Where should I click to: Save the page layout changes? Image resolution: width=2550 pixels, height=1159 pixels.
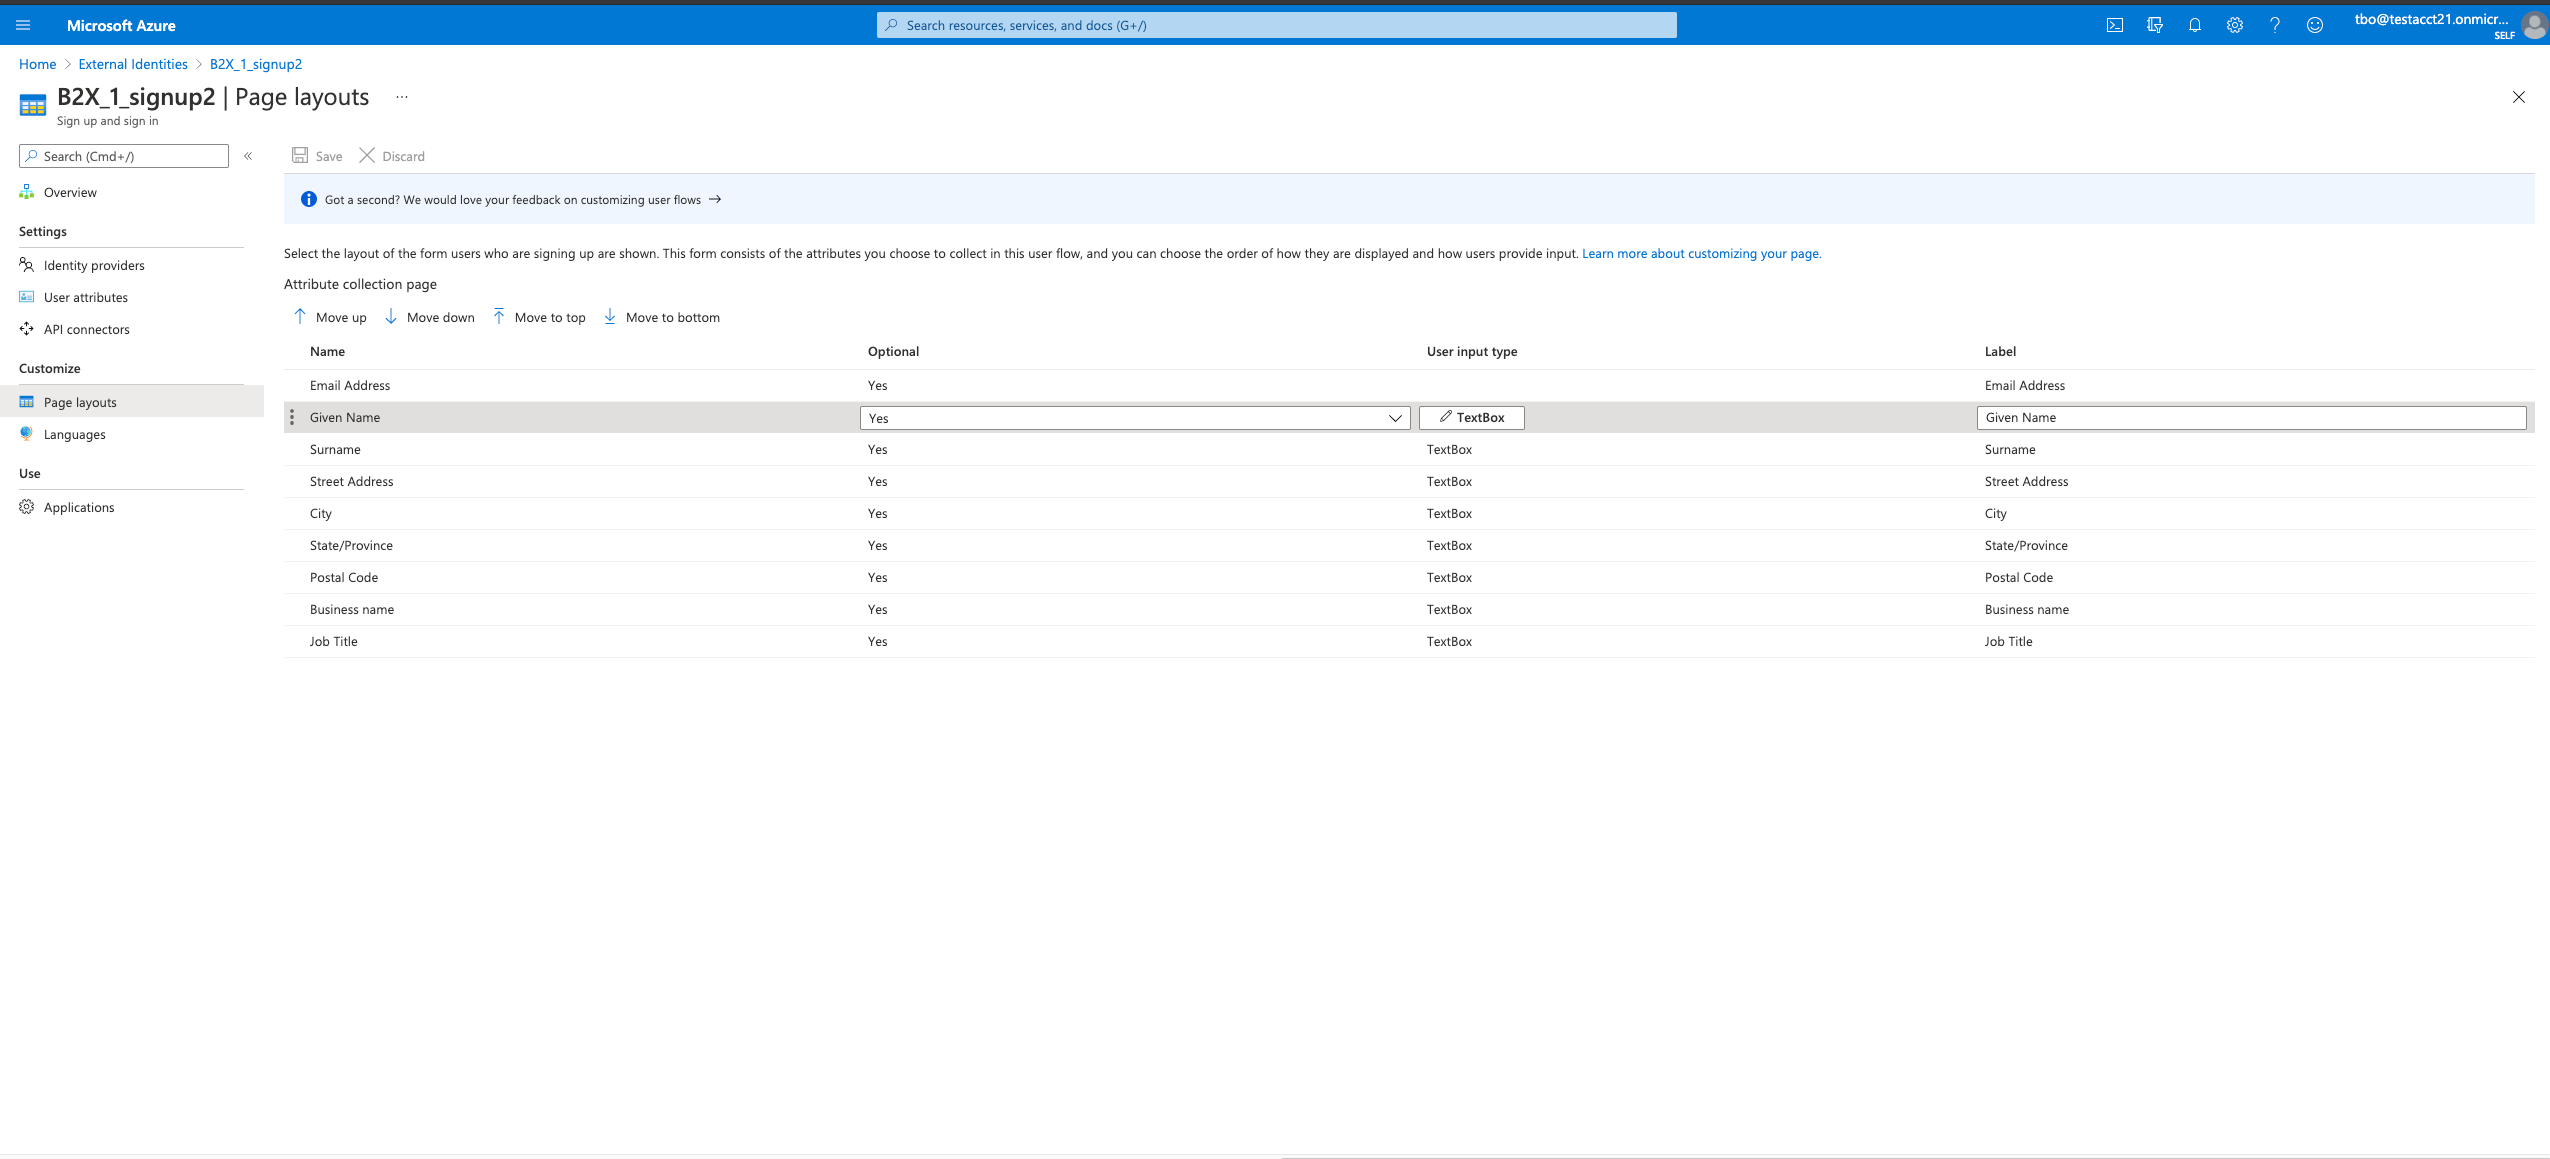(x=316, y=155)
